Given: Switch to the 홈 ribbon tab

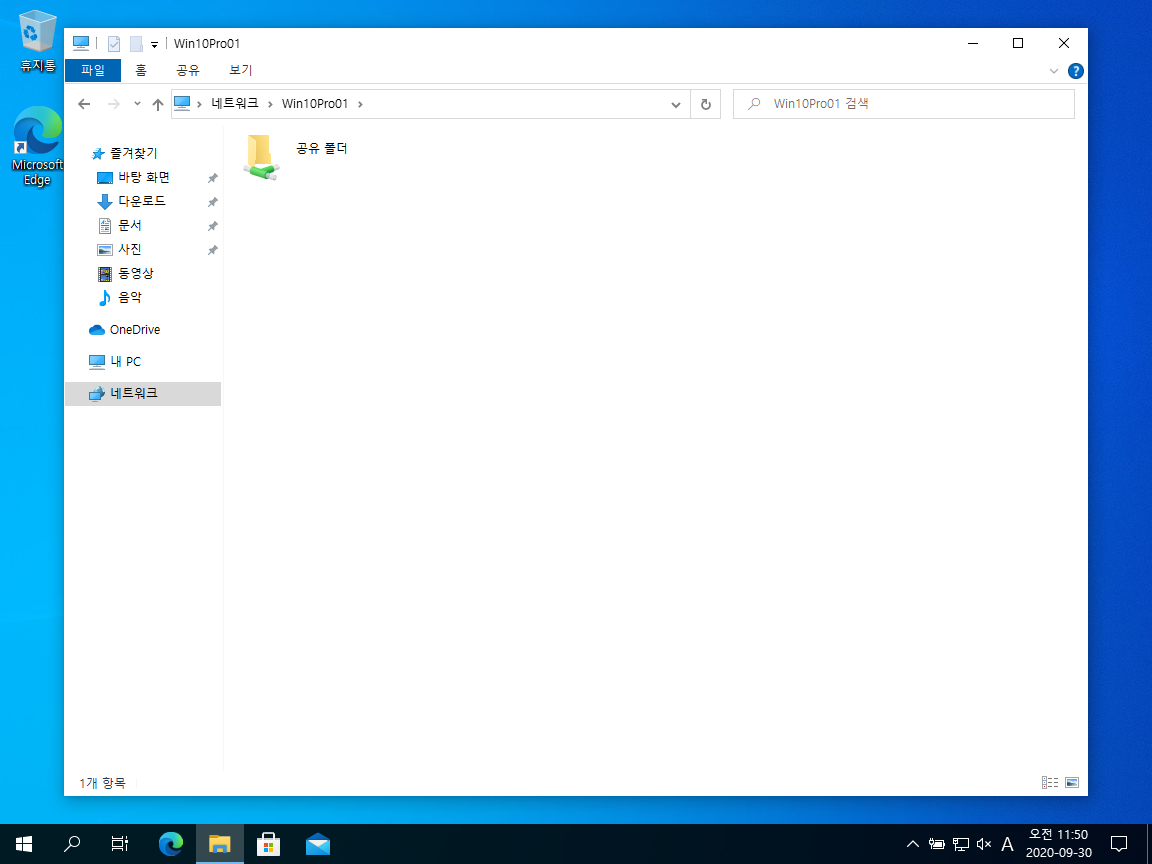Looking at the screenshot, I should point(140,71).
